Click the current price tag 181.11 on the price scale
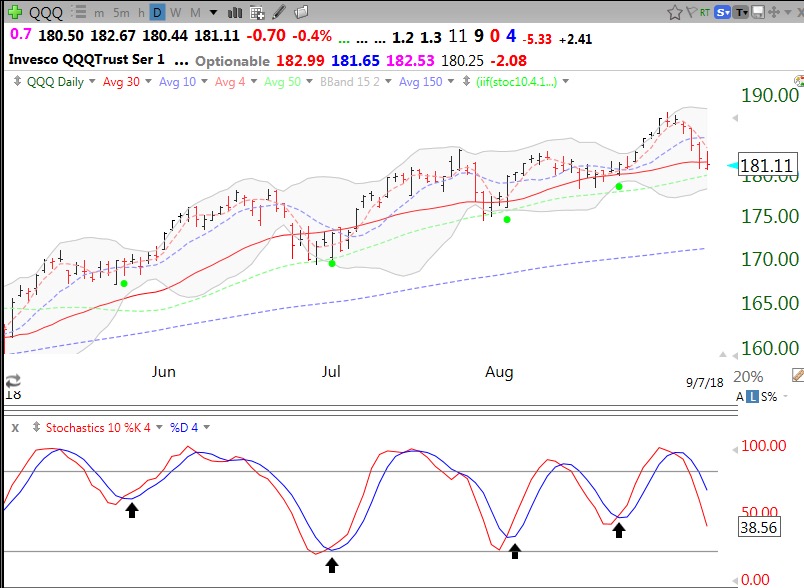The image size is (804, 588). pyautogui.click(x=767, y=165)
